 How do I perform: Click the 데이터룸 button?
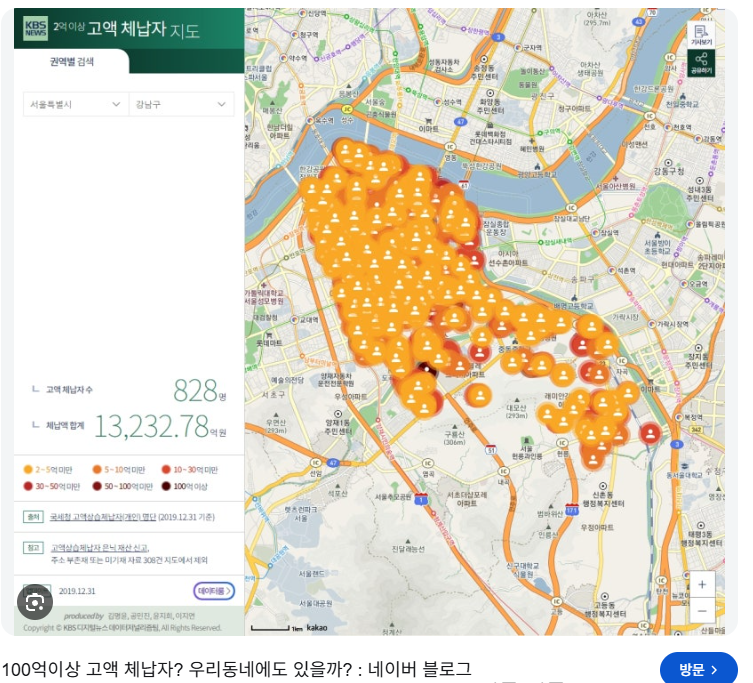point(214,591)
